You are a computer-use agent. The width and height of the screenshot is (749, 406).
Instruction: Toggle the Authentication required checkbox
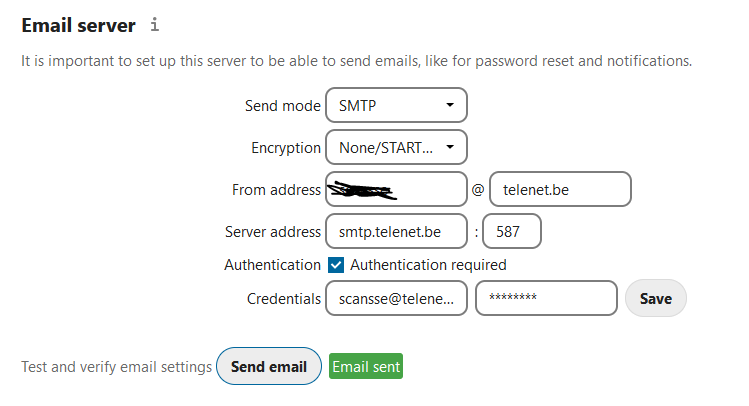tap(337, 265)
